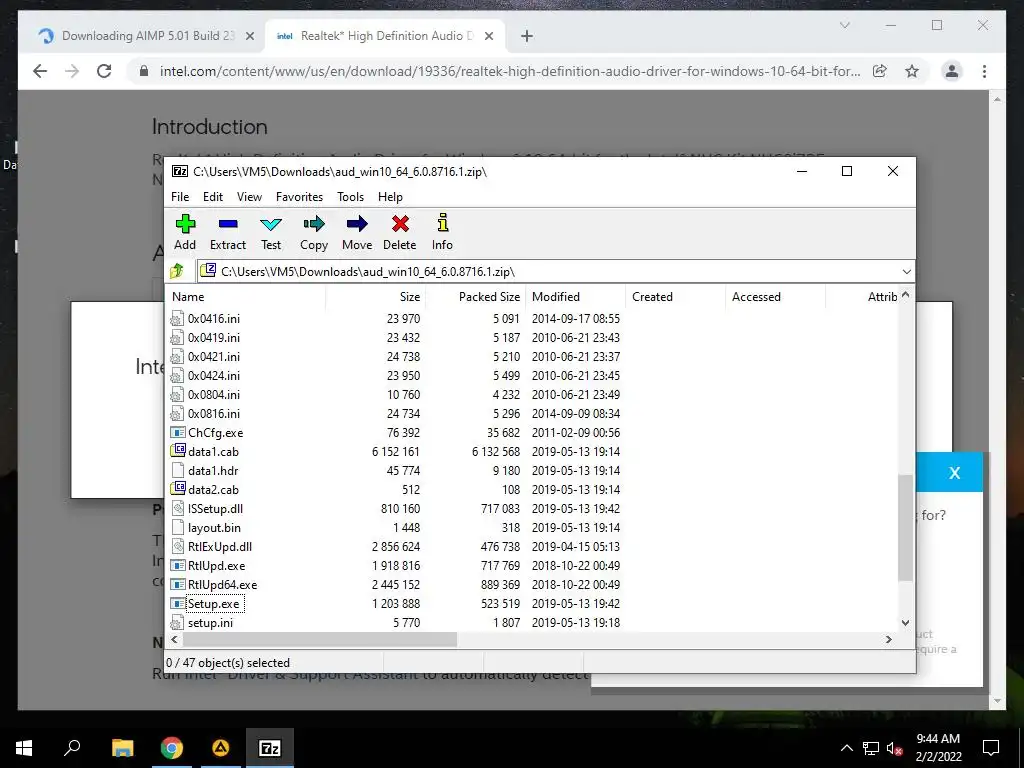Image resolution: width=1024 pixels, height=768 pixels.
Task: Sort by the Packed Size column
Action: coord(475,296)
